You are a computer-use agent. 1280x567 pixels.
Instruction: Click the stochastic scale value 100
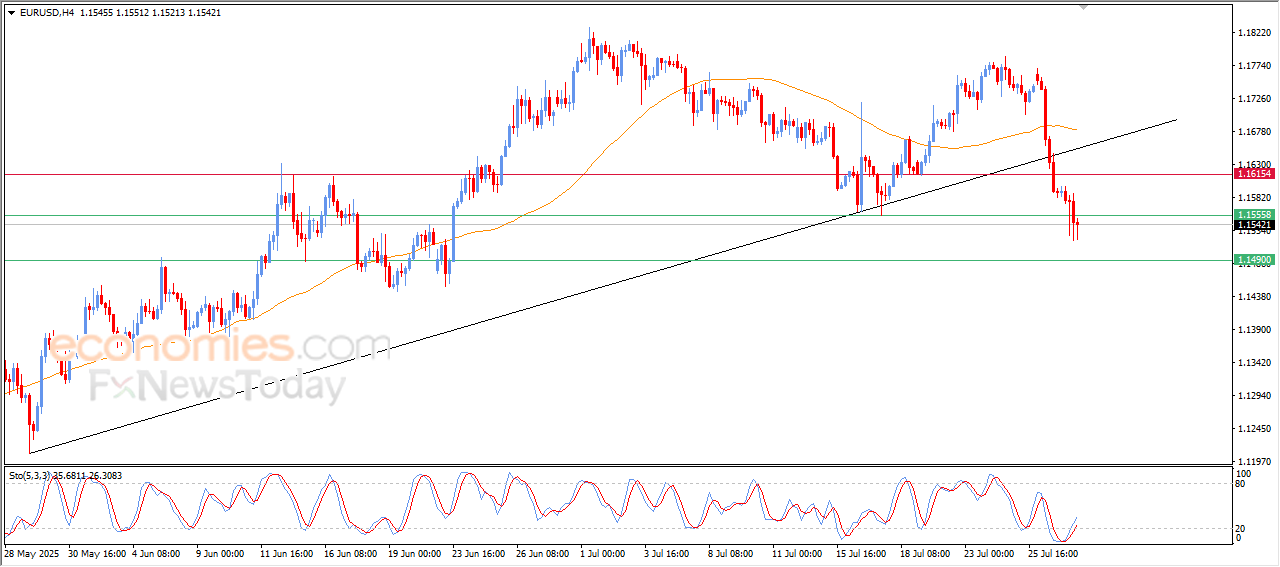1244,473
